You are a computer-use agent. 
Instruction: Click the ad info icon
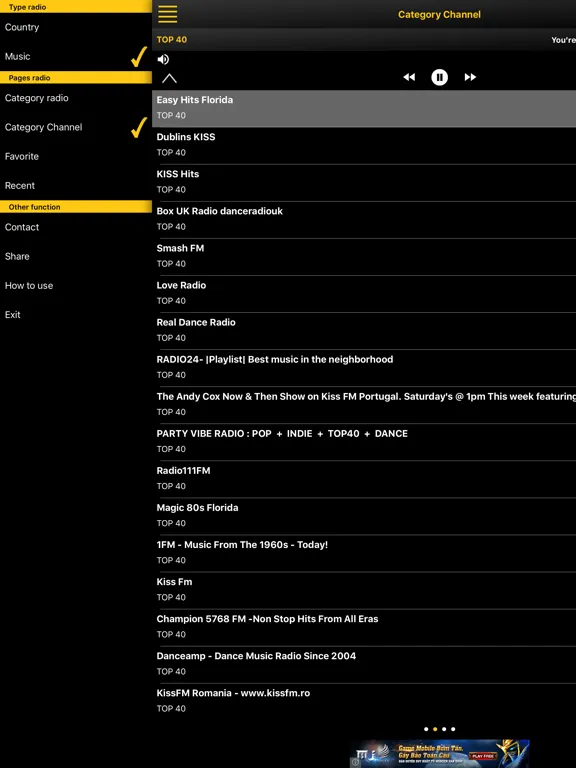click(x=355, y=762)
